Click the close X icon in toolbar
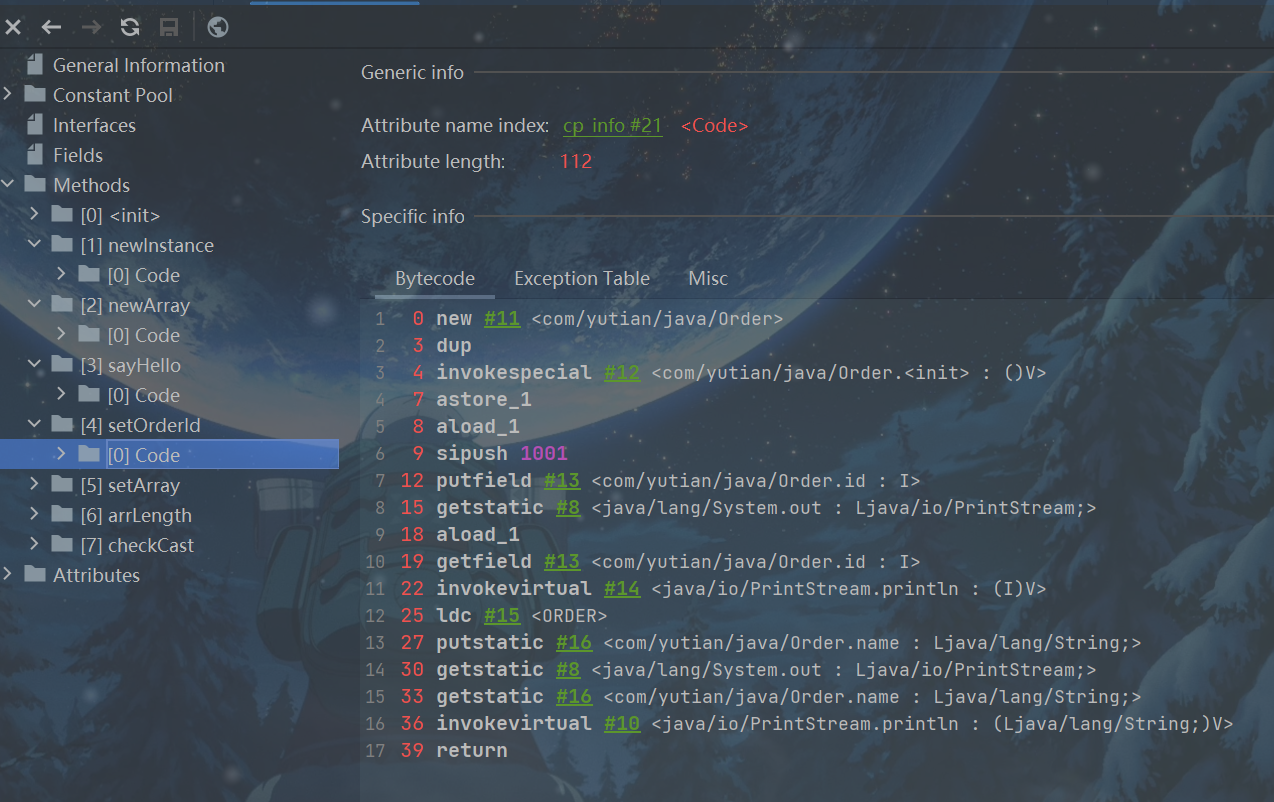The width and height of the screenshot is (1274, 802). 13,27
